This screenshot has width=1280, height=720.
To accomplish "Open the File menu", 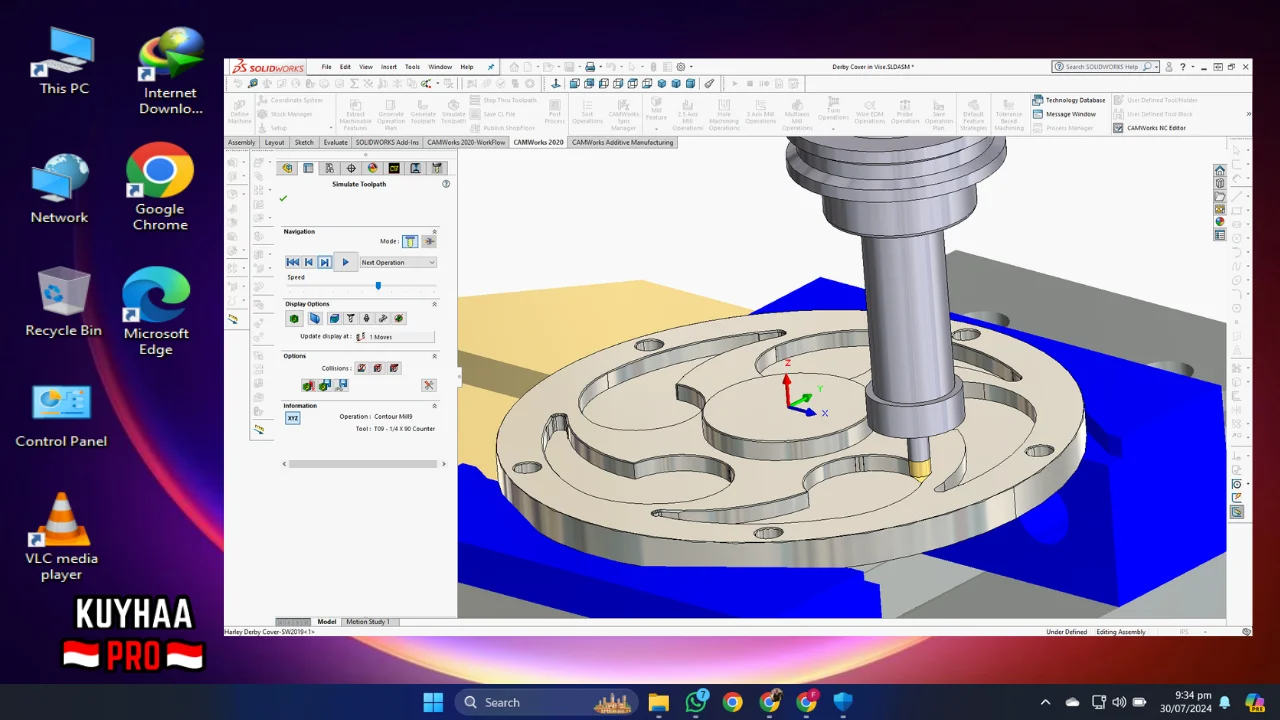I will point(326,67).
